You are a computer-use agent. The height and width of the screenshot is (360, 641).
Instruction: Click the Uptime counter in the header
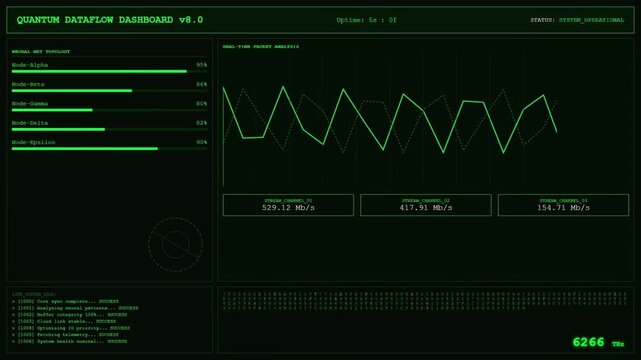point(366,20)
